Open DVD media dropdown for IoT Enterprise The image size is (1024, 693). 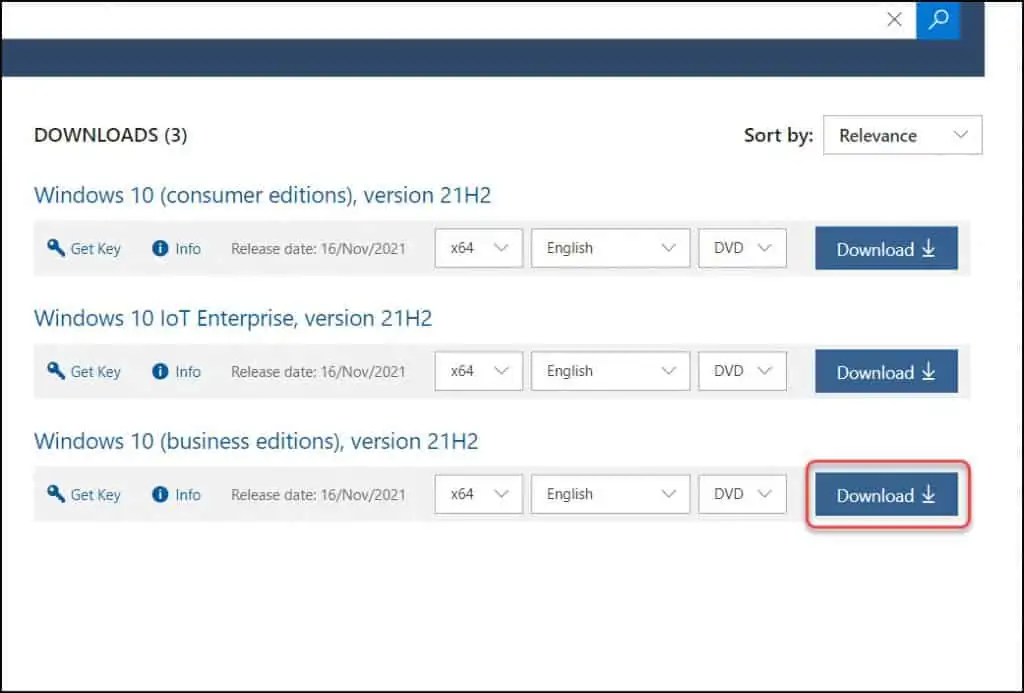click(743, 371)
